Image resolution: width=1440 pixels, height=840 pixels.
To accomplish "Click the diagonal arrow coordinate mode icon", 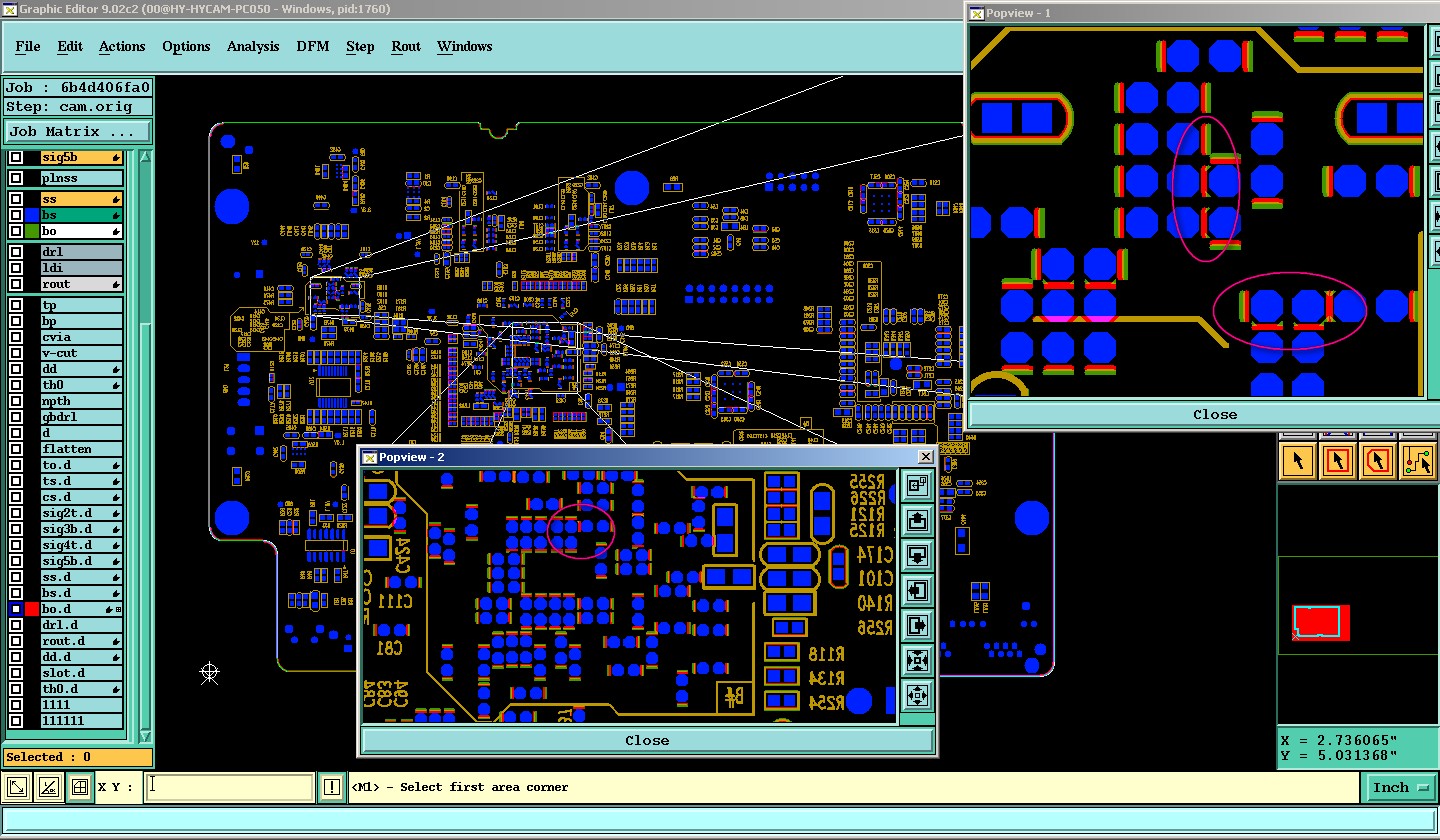I will [x=17, y=788].
